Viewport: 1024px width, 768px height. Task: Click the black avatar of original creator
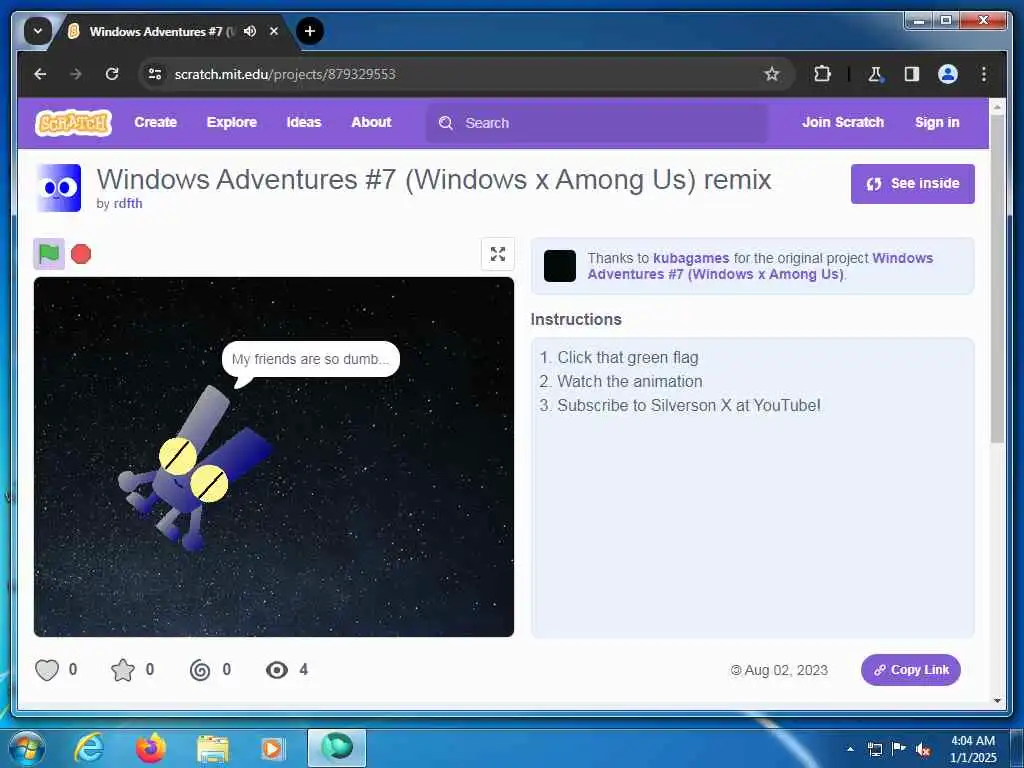(x=560, y=266)
